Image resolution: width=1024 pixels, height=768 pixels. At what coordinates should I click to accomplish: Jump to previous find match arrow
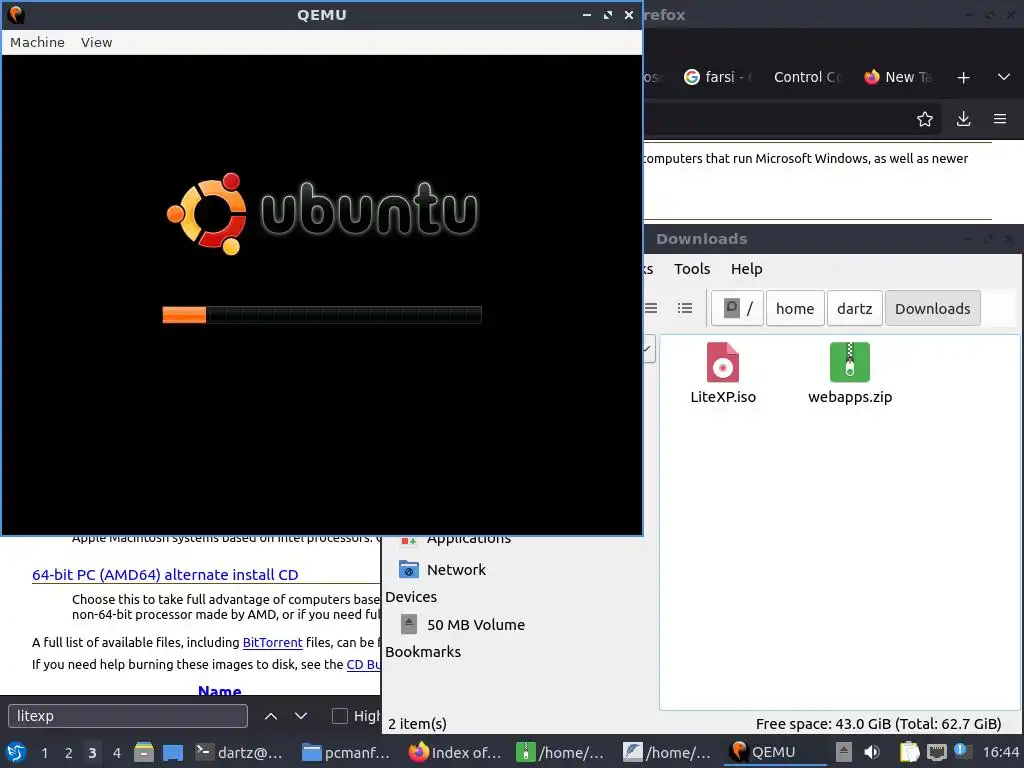tap(271, 716)
